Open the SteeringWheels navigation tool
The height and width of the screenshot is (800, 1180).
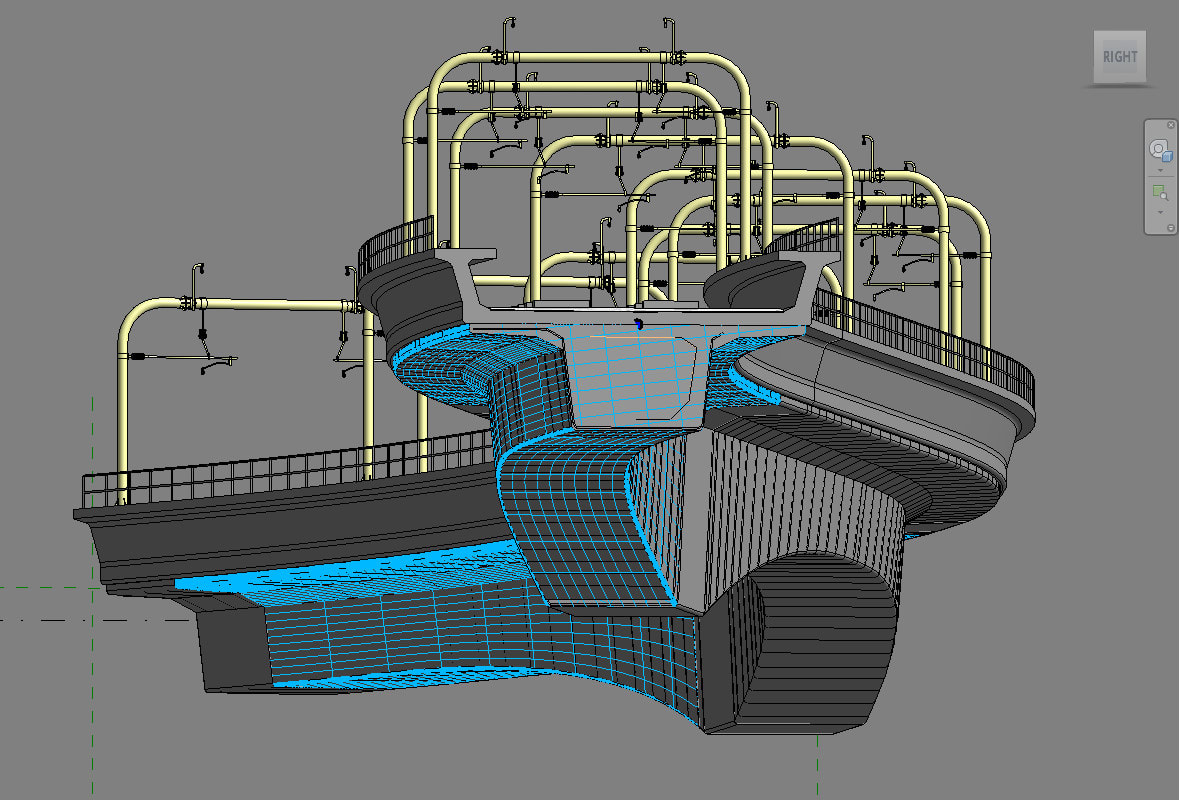(x=1160, y=150)
